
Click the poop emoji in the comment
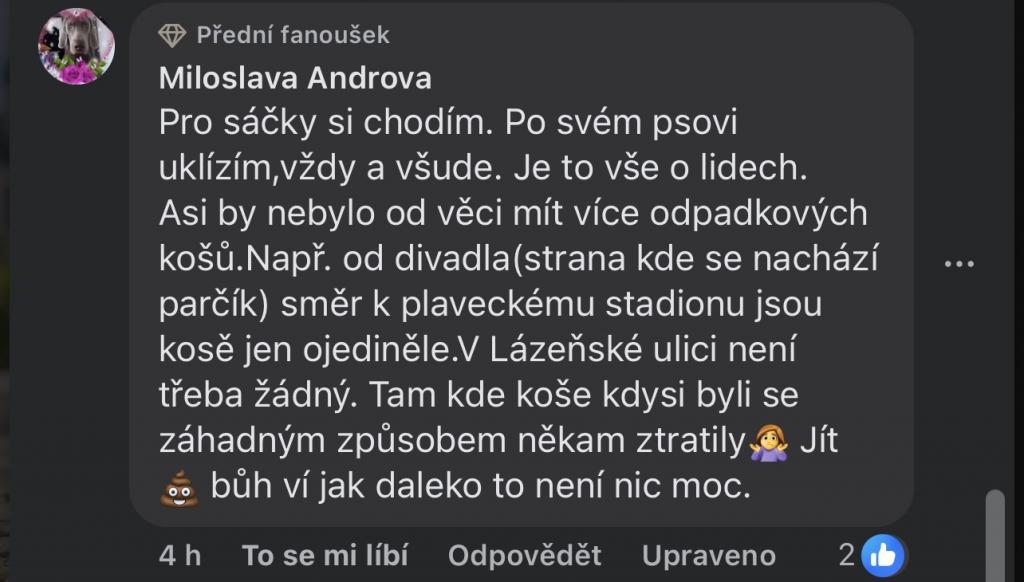(x=180, y=489)
